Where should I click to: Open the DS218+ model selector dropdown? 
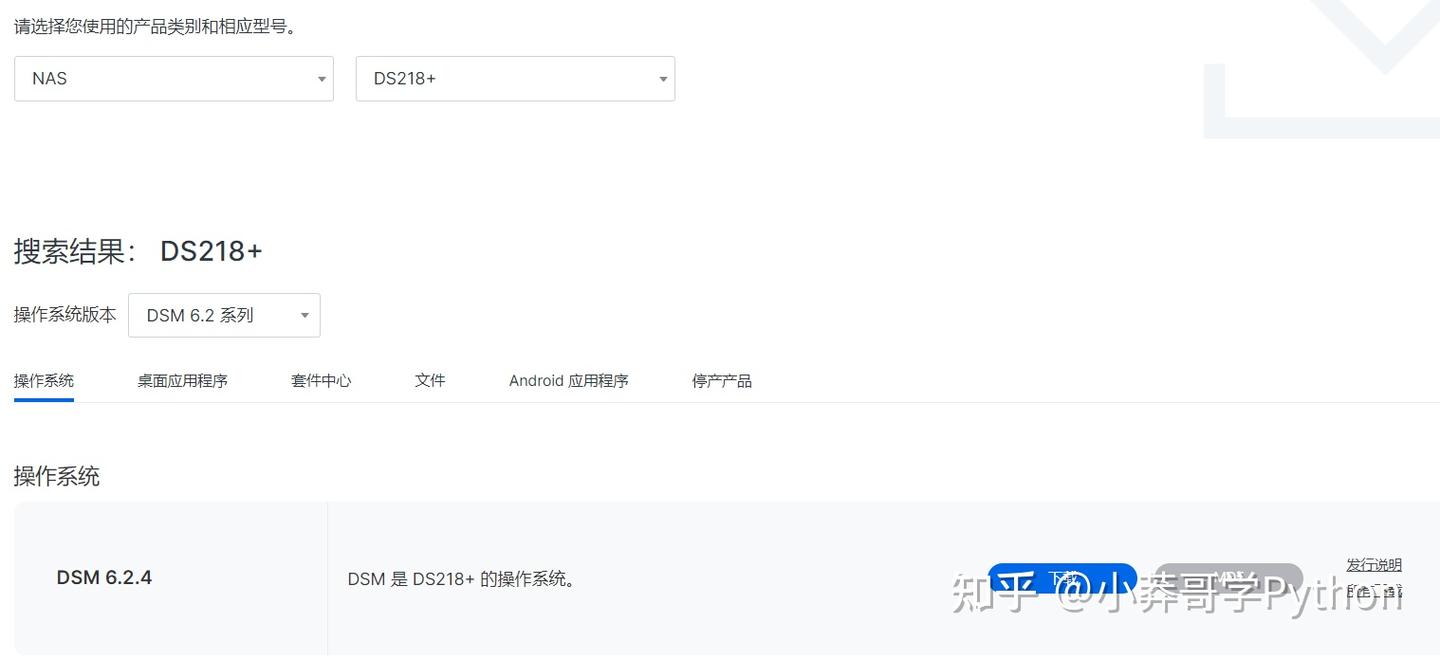(x=515, y=78)
